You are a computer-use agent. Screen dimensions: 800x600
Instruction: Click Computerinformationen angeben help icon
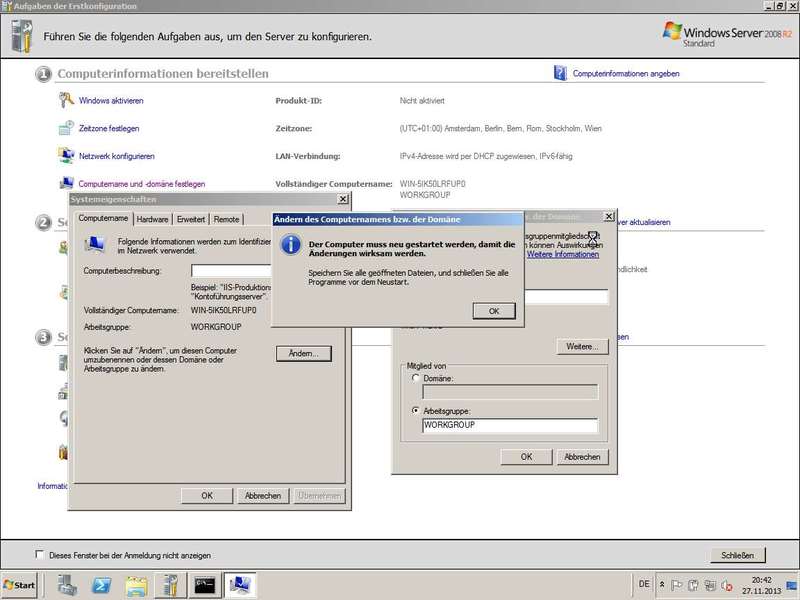[560, 73]
